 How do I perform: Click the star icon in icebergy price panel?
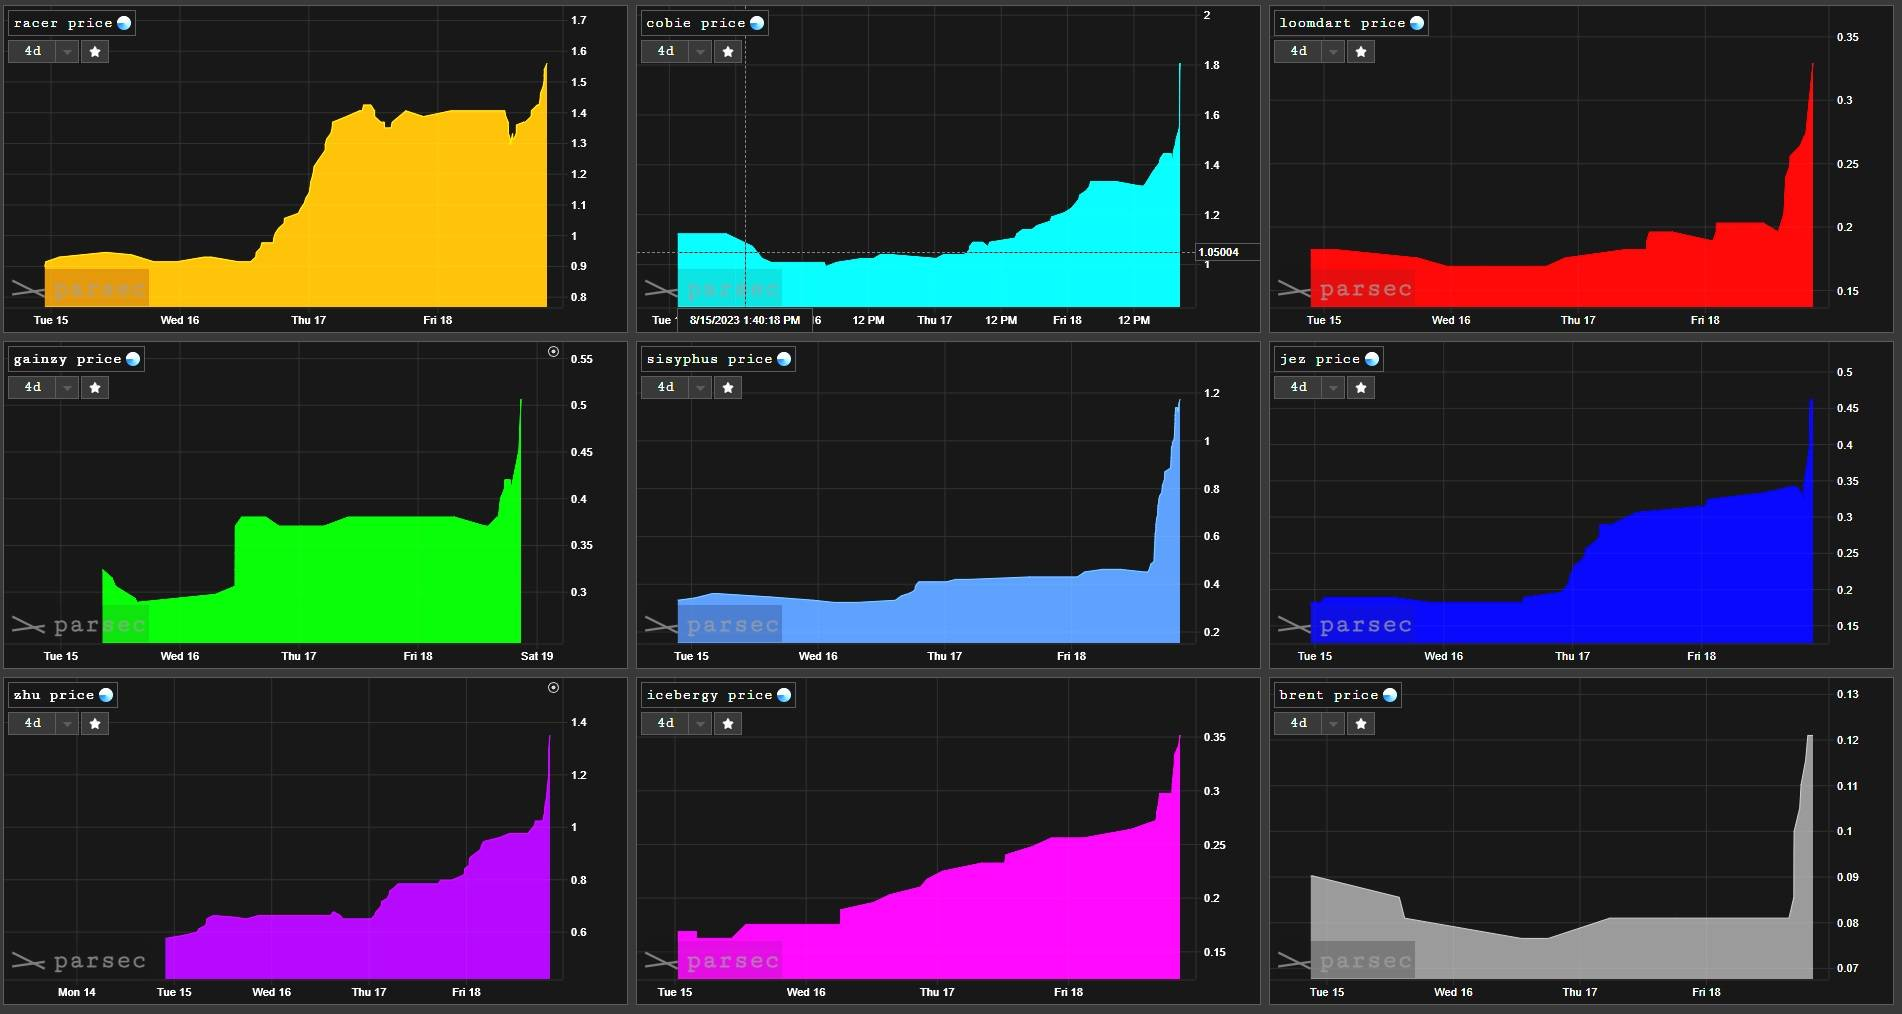click(x=728, y=723)
